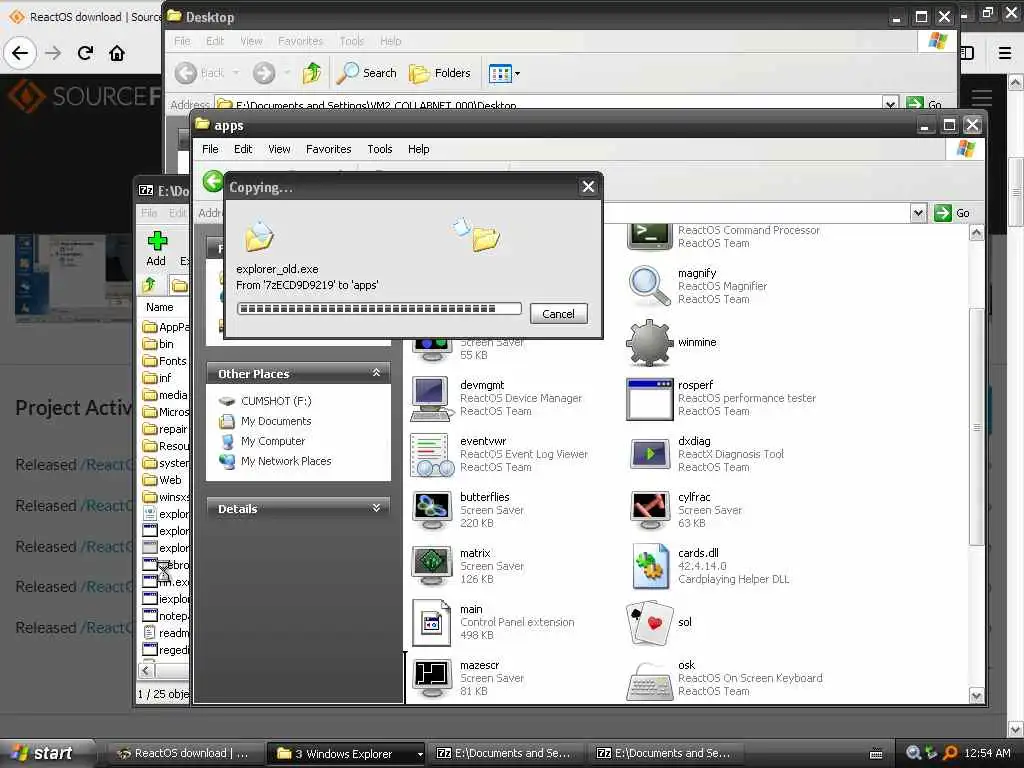
Task: Open the winmine gear icon
Action: (x=649, y=343)
